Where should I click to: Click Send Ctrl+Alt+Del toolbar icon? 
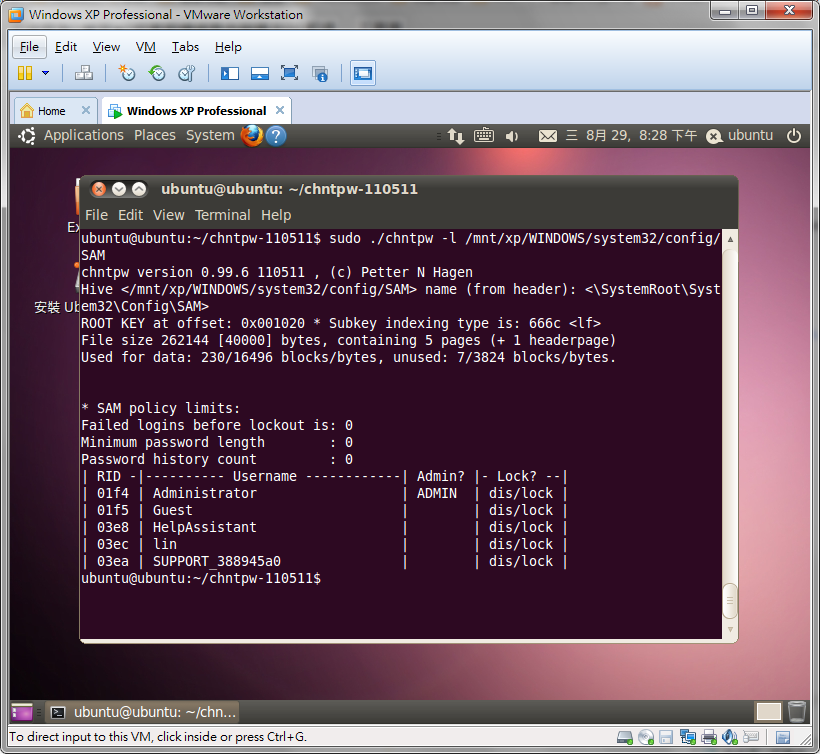point(84,73)
